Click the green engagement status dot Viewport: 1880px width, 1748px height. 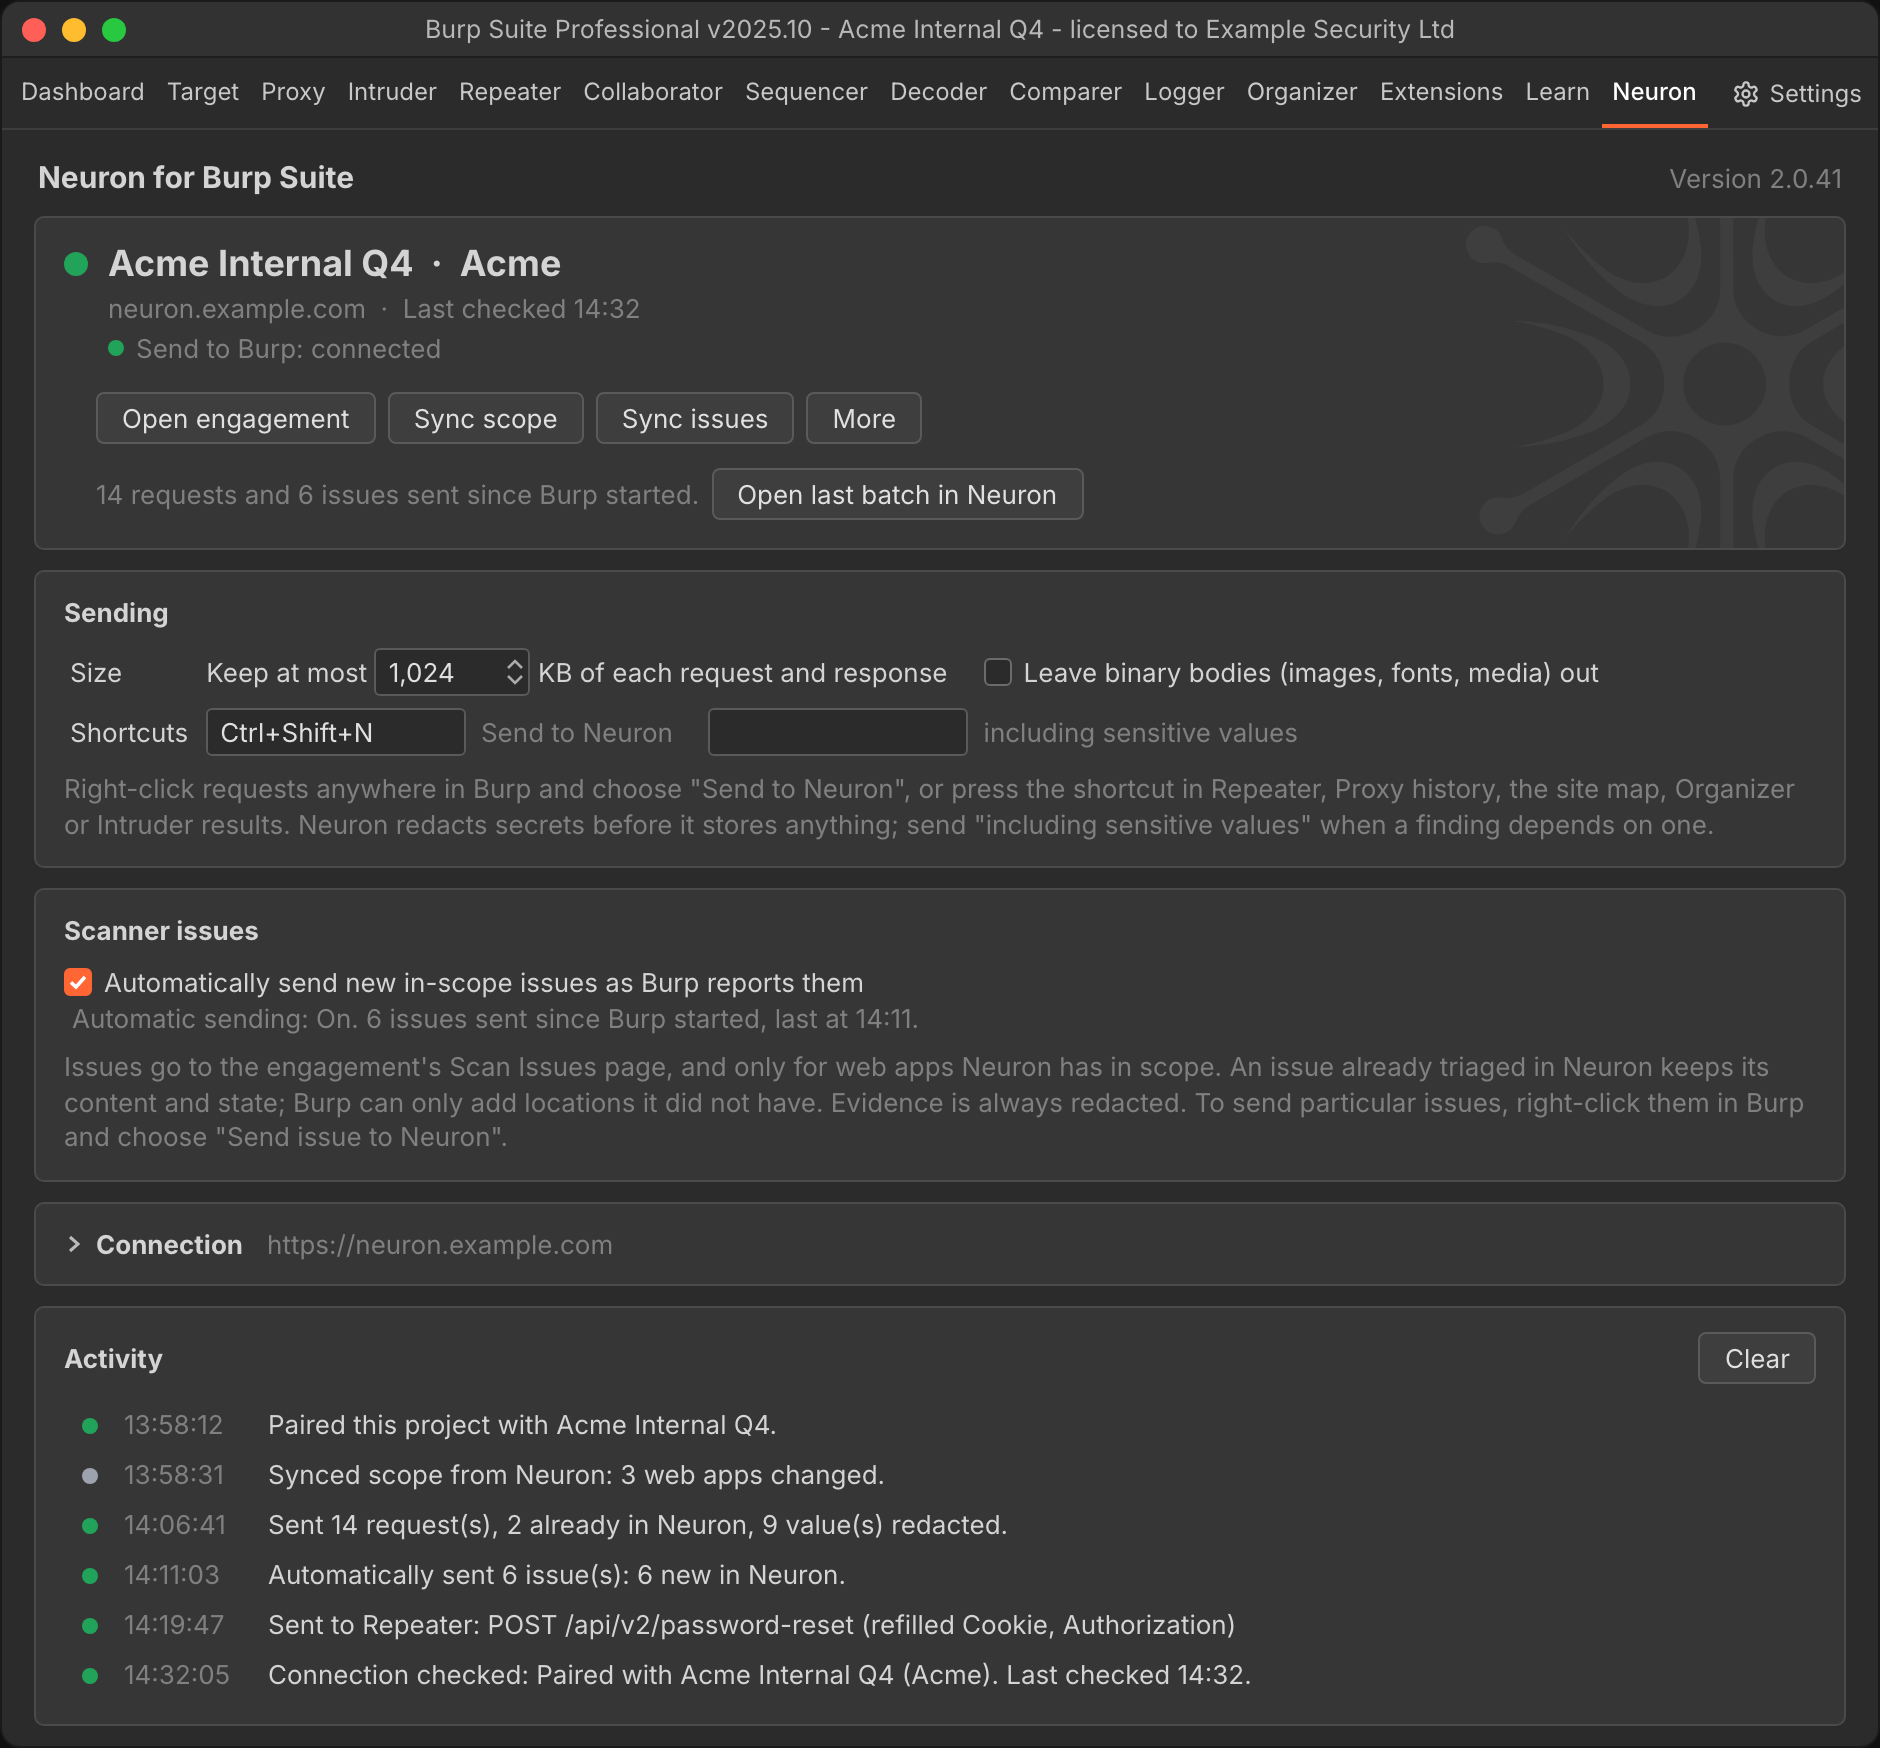click(x=76, y=264)
